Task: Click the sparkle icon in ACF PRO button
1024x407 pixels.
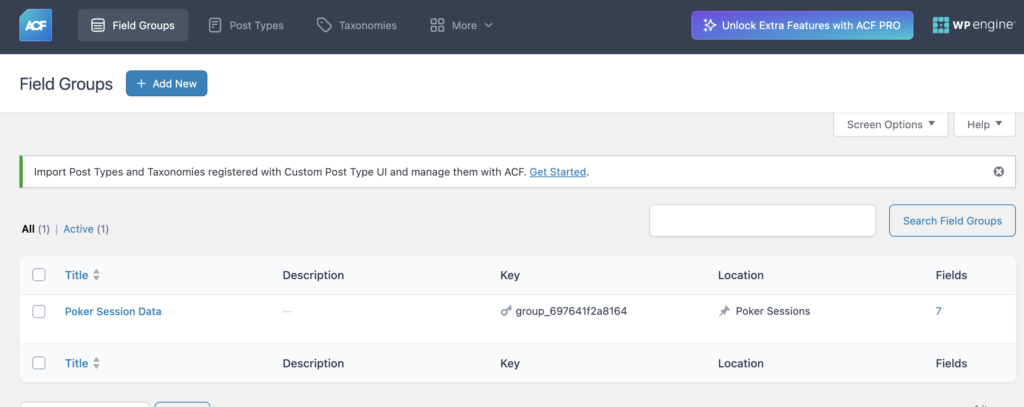Action: (709, 26)
